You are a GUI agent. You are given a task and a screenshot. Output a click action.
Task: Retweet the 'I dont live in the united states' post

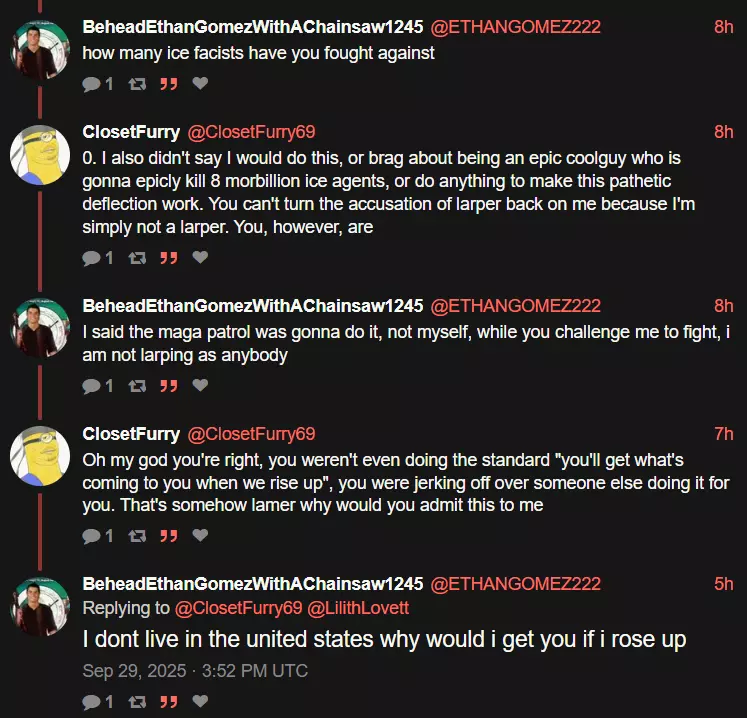[137, 702]
